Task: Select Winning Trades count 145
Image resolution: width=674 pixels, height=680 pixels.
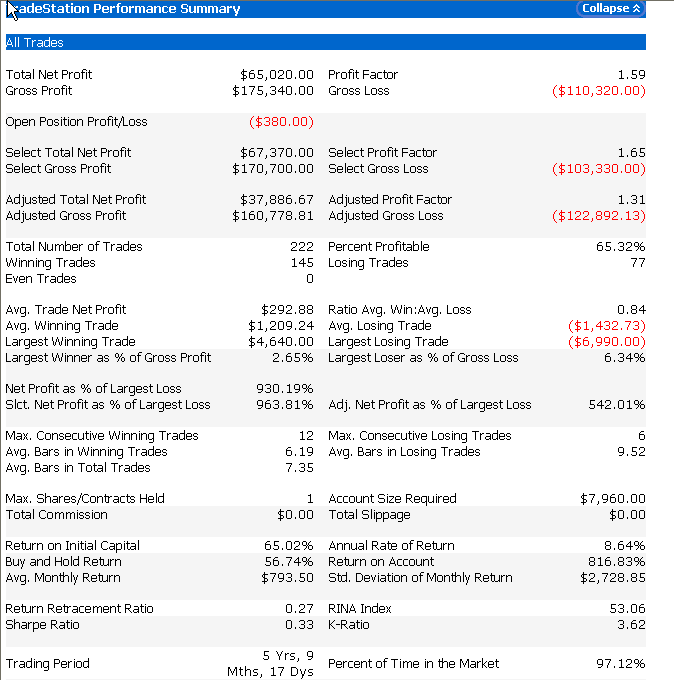Action: point(302,263)
